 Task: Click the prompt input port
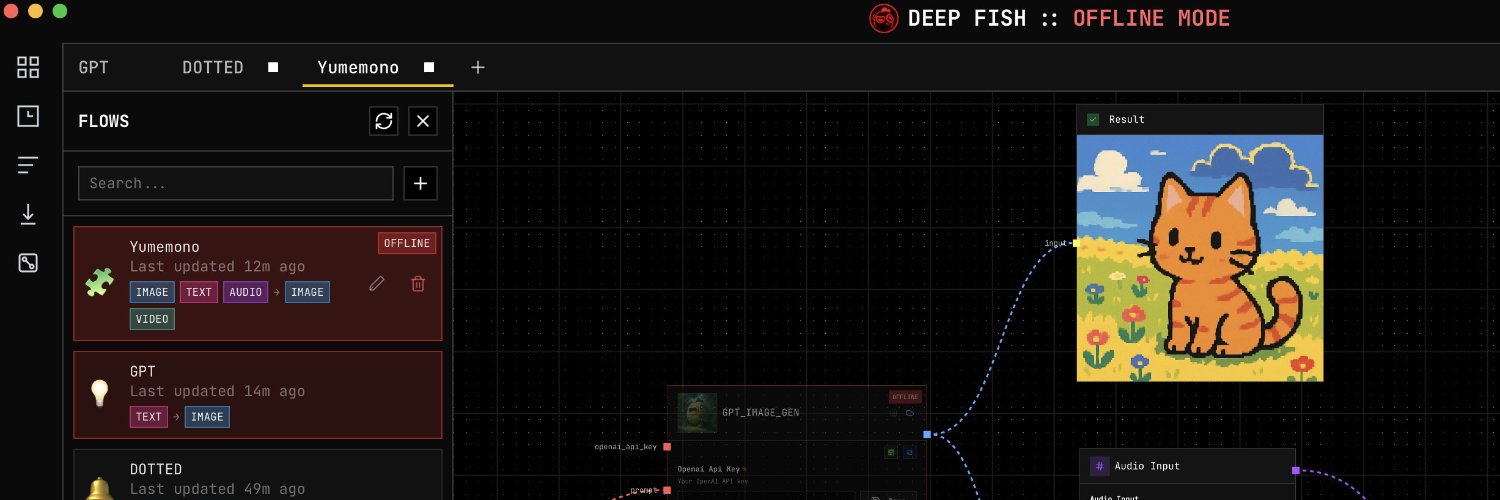(x=667, y=490)
